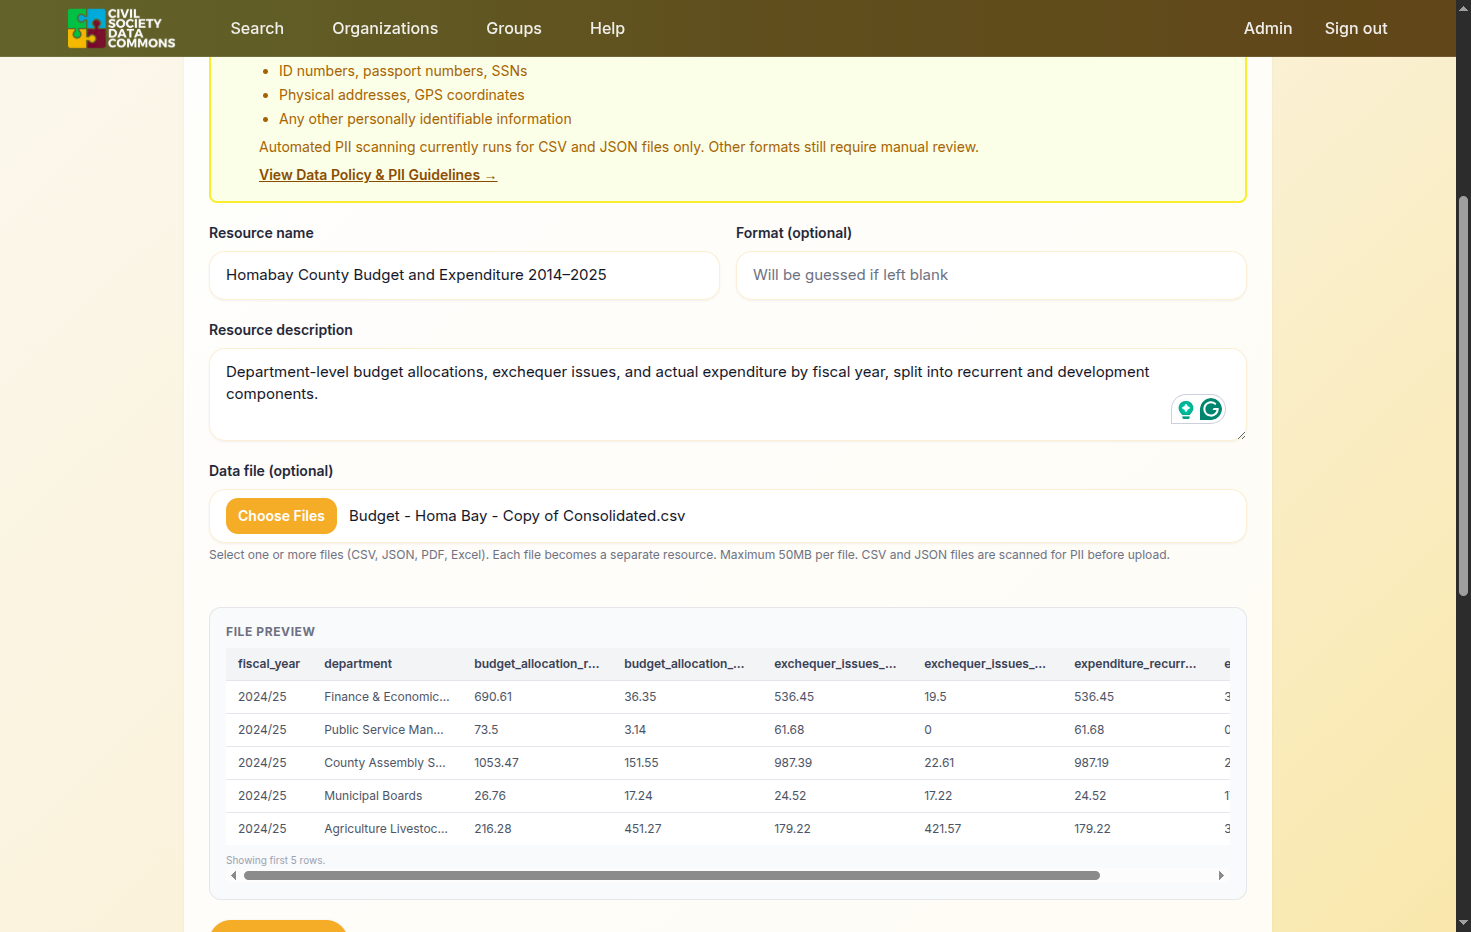Image resolution: width=1471 pixels, height=932 pixels.
Task: Click the 'Showing first 5 rows.' note
Action: point(276,861)
